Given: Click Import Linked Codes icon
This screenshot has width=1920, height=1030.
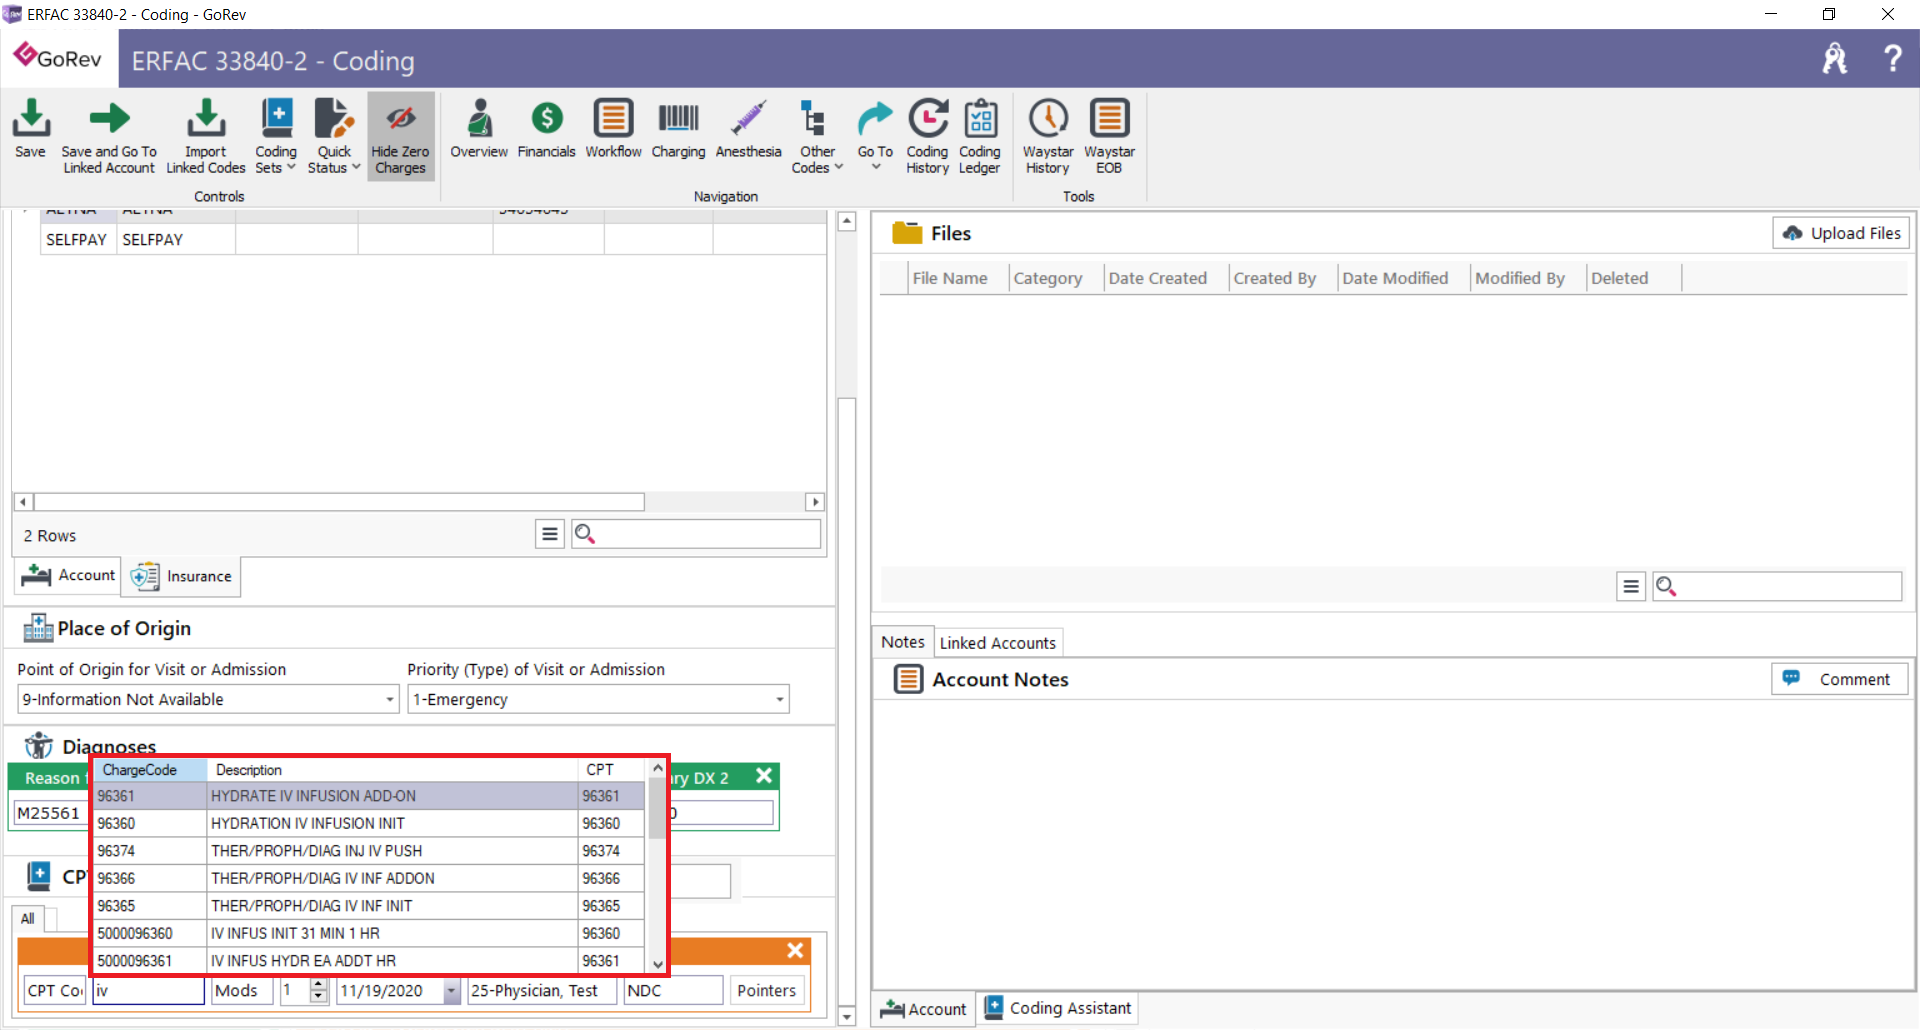Looking at the screenshot, I should 206,136.
